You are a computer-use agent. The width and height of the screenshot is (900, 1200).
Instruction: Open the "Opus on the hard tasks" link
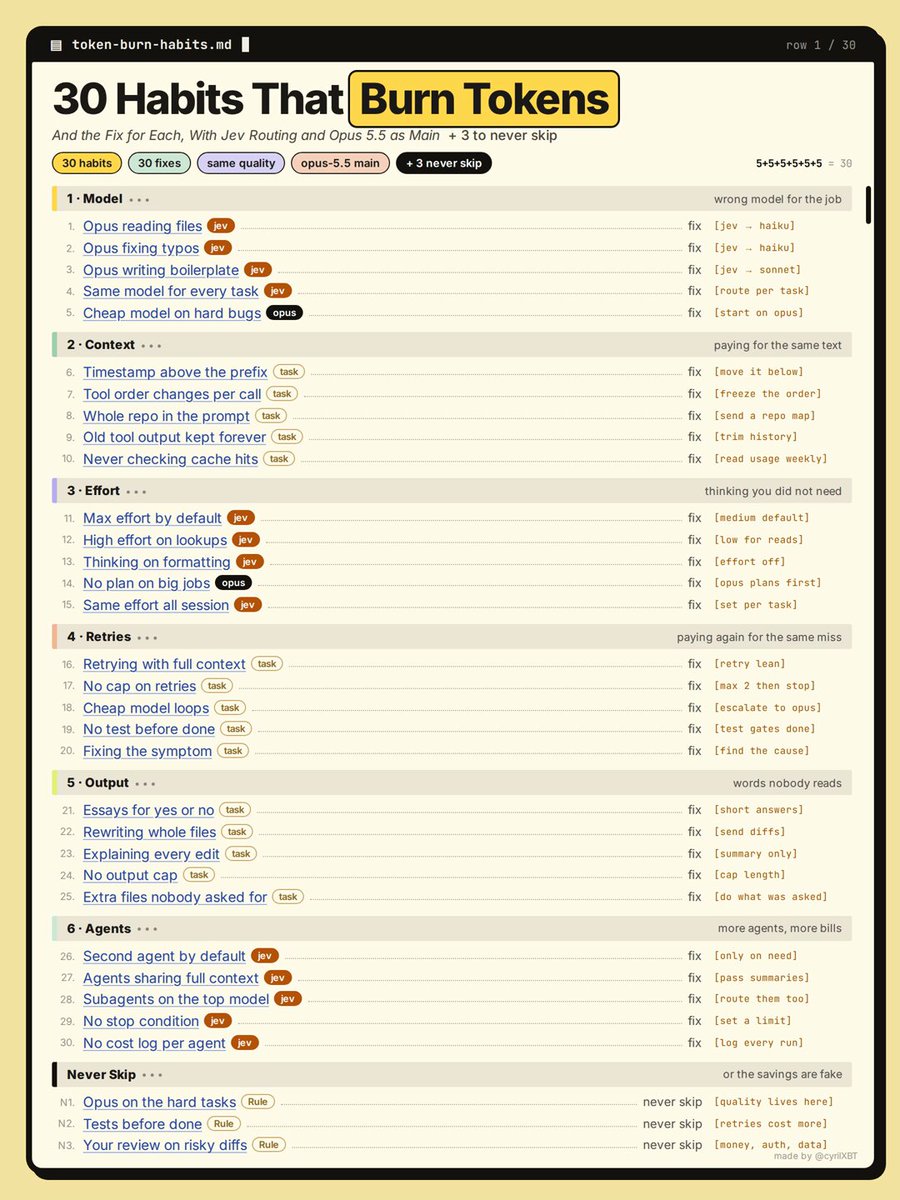tap(159, 1102)
